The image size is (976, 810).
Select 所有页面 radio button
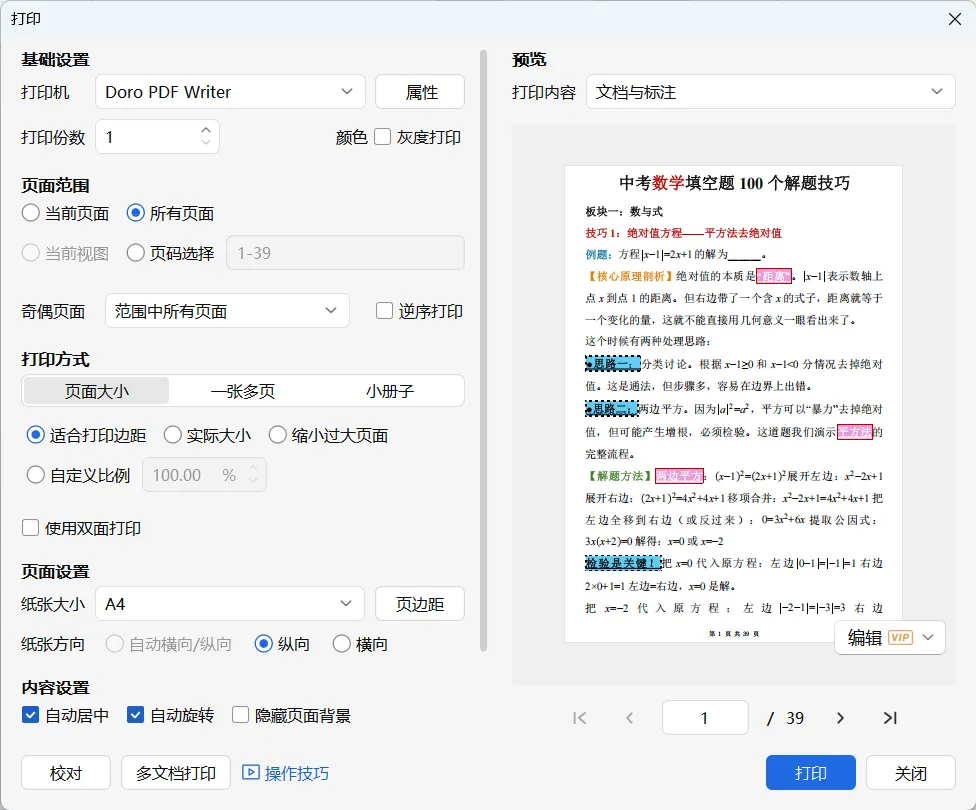coord(135,213)
